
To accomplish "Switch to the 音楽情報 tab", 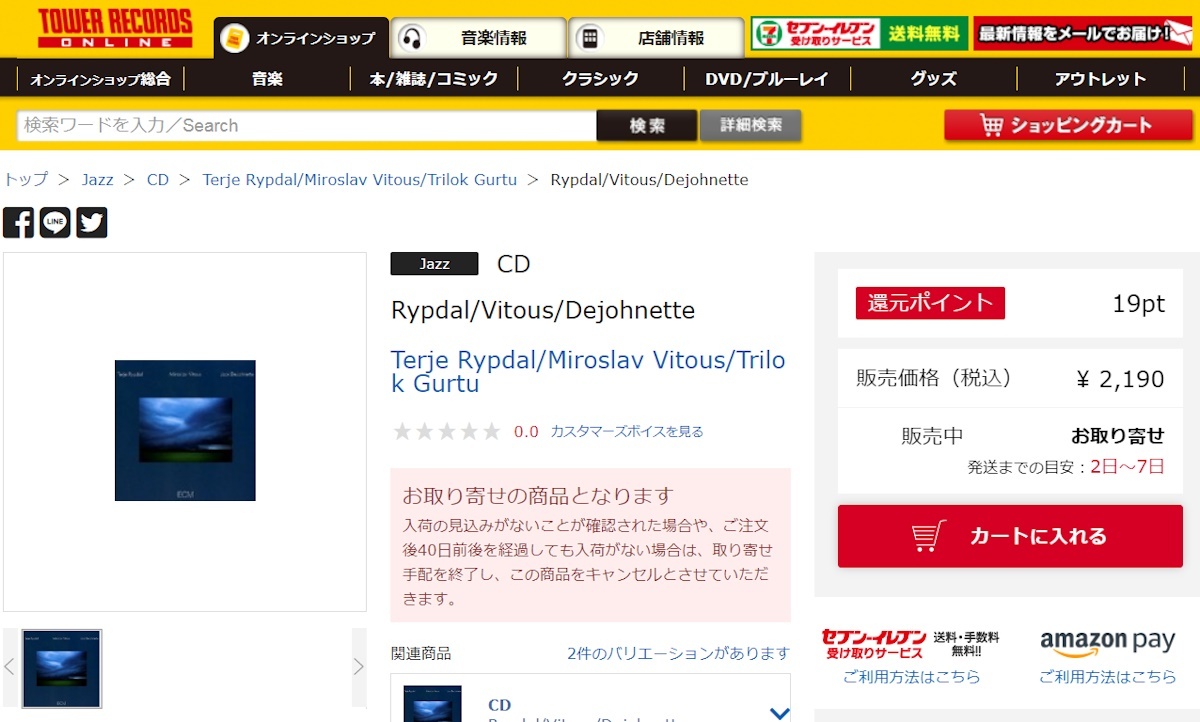I will [x=478, y=38].
